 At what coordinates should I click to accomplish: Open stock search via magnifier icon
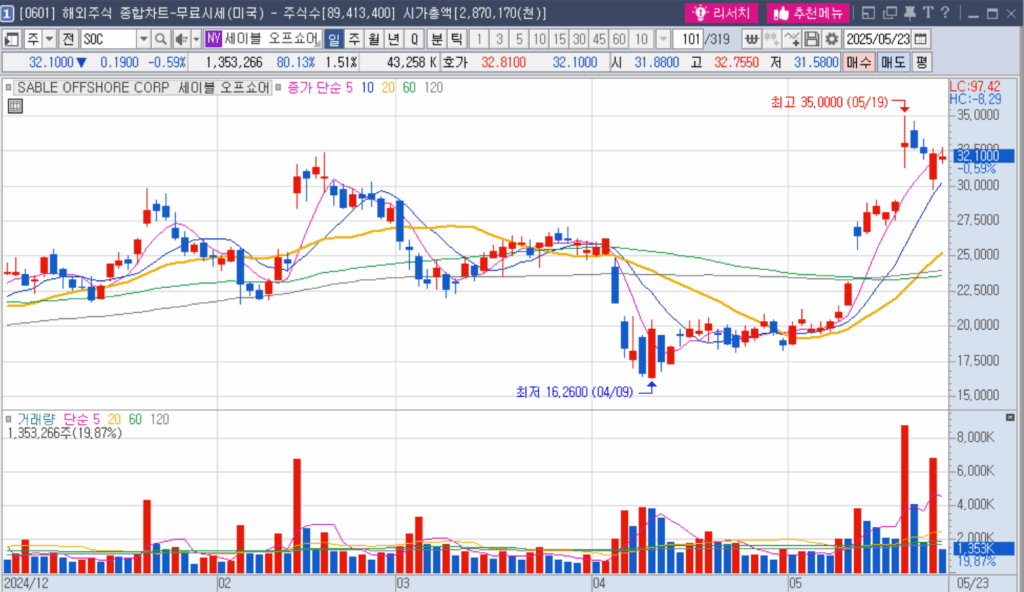pos(161,39)
